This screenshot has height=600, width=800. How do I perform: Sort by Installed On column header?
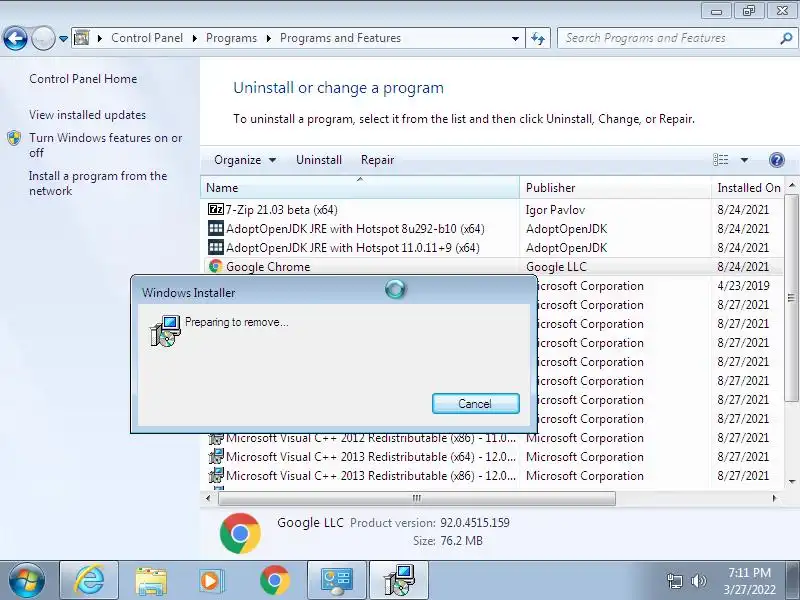pyautogui.click(x=748, y=188)
